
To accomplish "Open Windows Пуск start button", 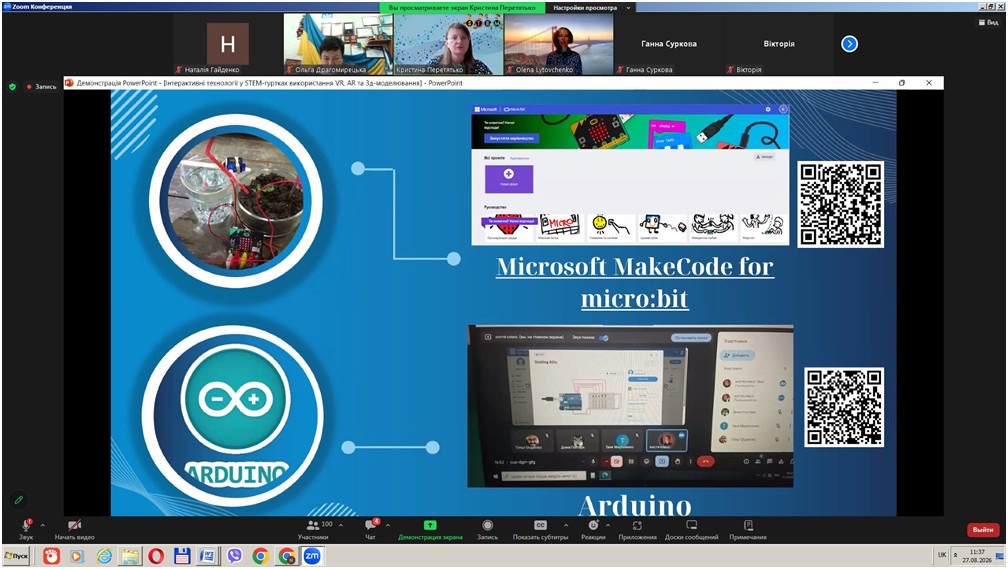I will [x=16, y=555].
